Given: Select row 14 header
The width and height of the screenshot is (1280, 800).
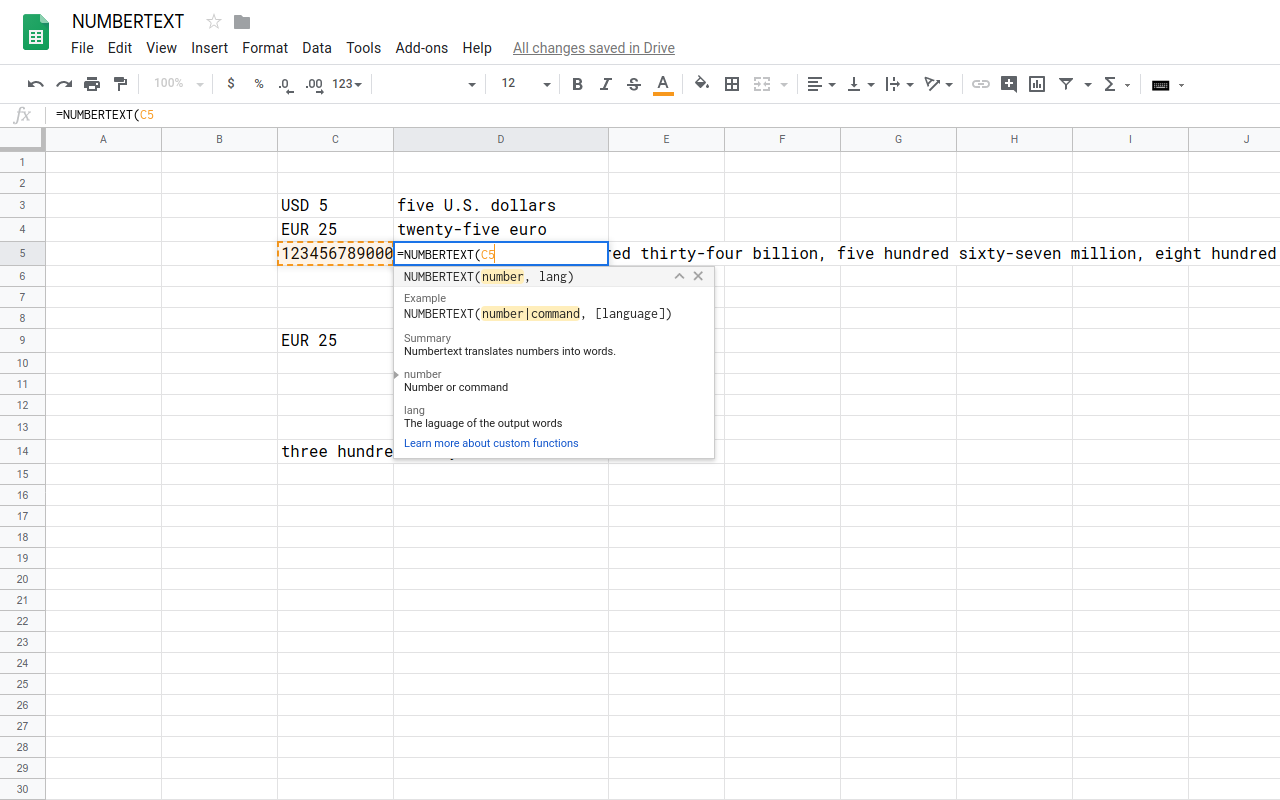Looking at the screenshot, I should click(22, 451).
